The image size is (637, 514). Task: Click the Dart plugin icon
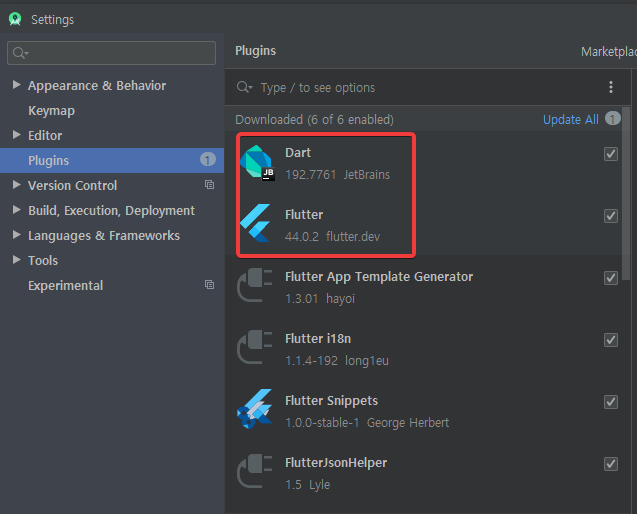(x=258, y=163)
